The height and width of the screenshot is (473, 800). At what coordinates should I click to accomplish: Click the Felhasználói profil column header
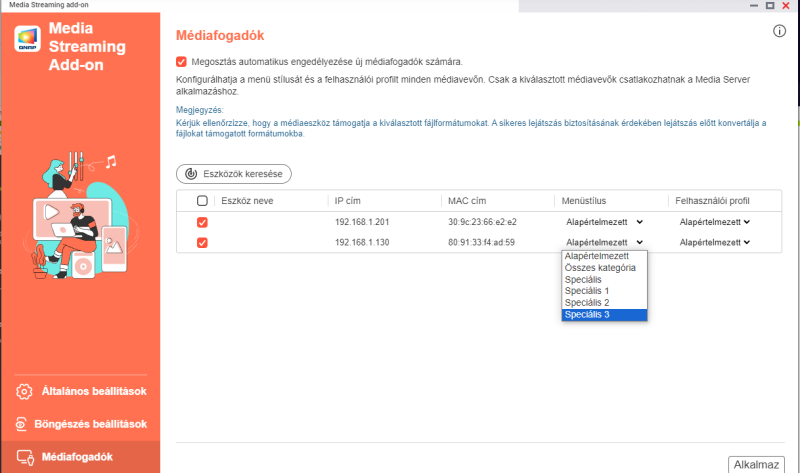tap(712, 201)
